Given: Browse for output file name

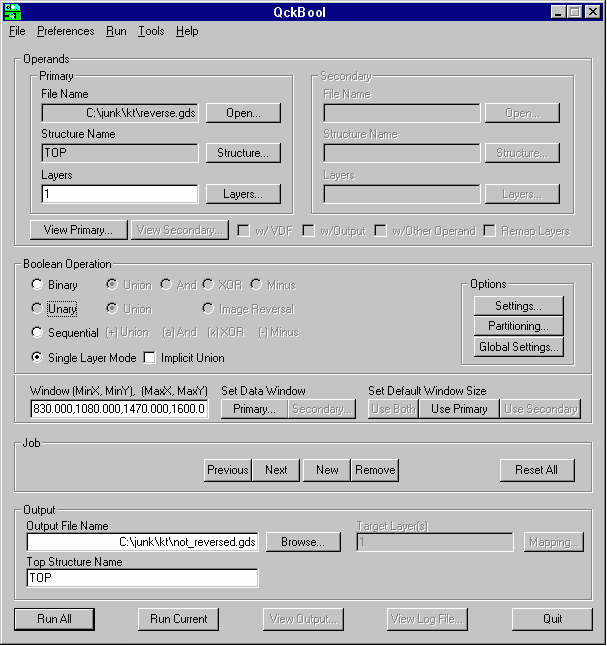Looking at the screenshot, I should (303, 542).
